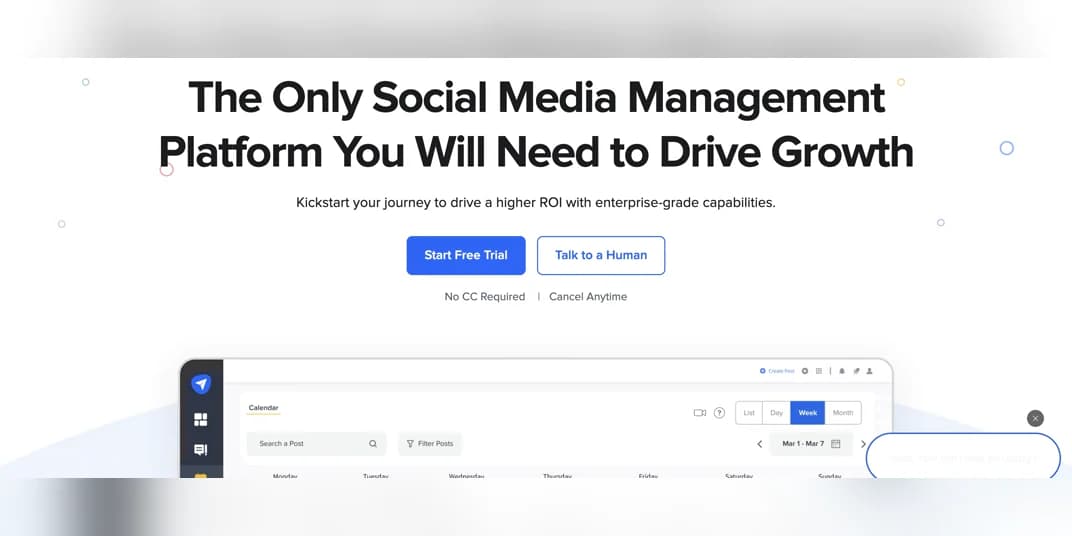1072x536 pixels.
Task: Go to previous week with the left chevron
Action: tap(760, 444)
